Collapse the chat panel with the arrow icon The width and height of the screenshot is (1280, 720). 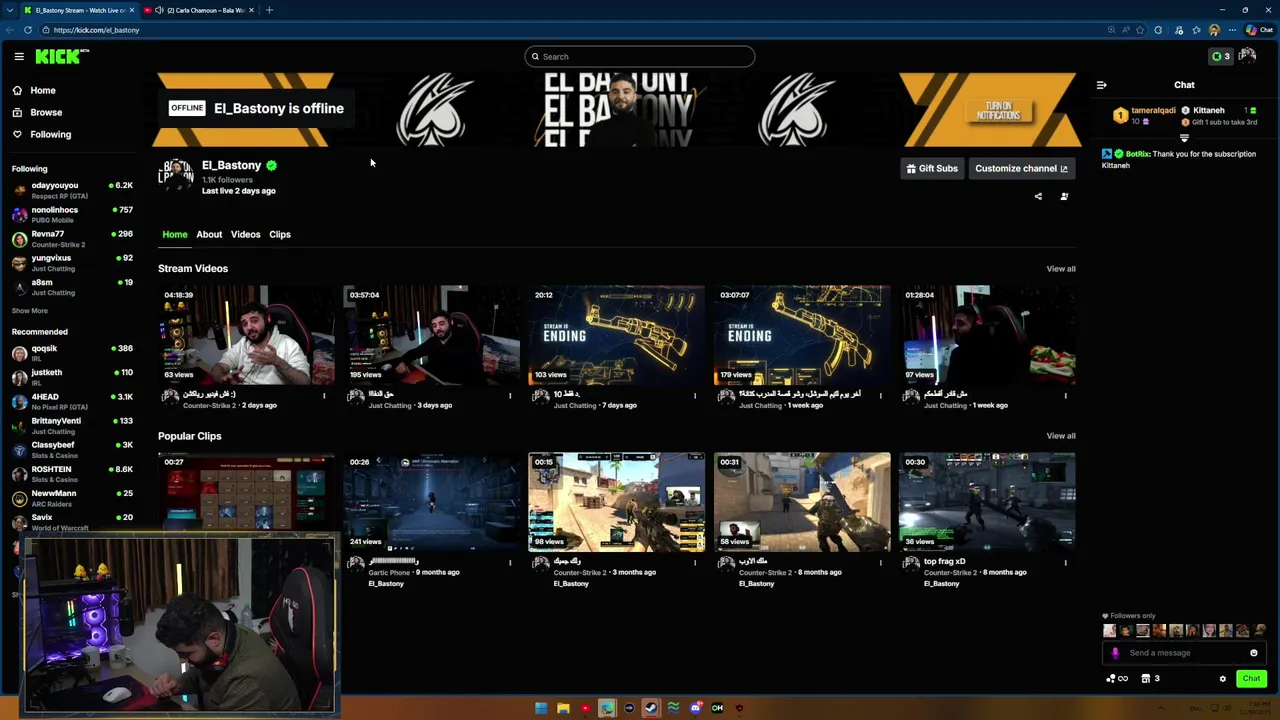tap(1101, 85)
